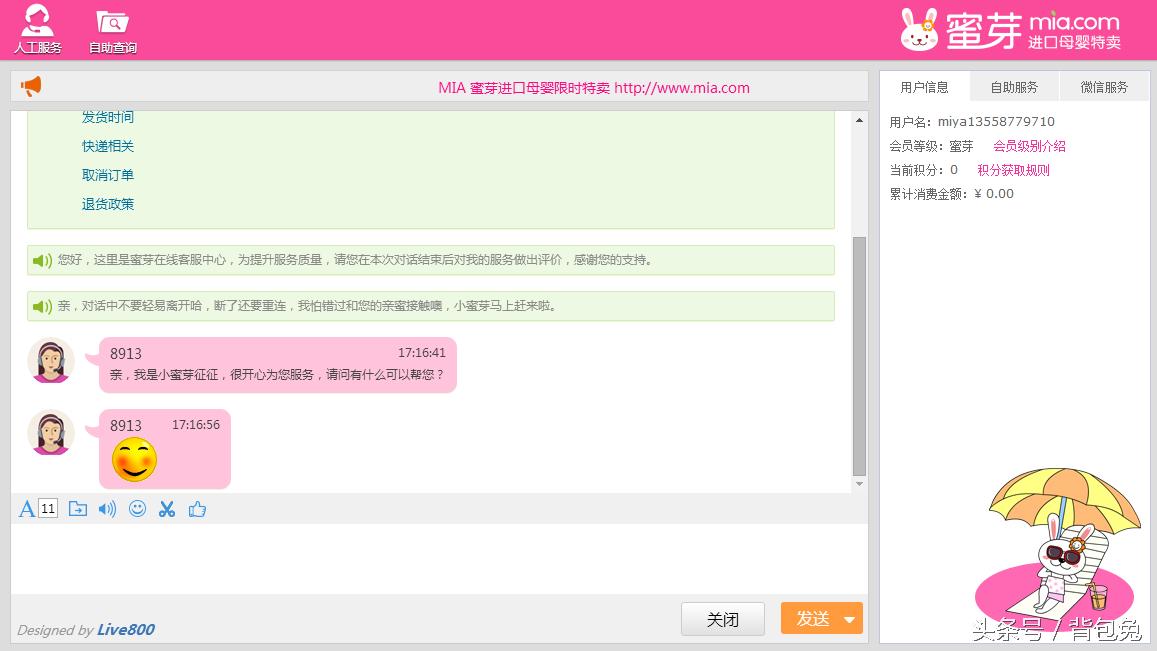Screen dimensions: 1157x651
Task: Select the 用户信息 tab
Action: pyautogui.click(x=924, y=87)
